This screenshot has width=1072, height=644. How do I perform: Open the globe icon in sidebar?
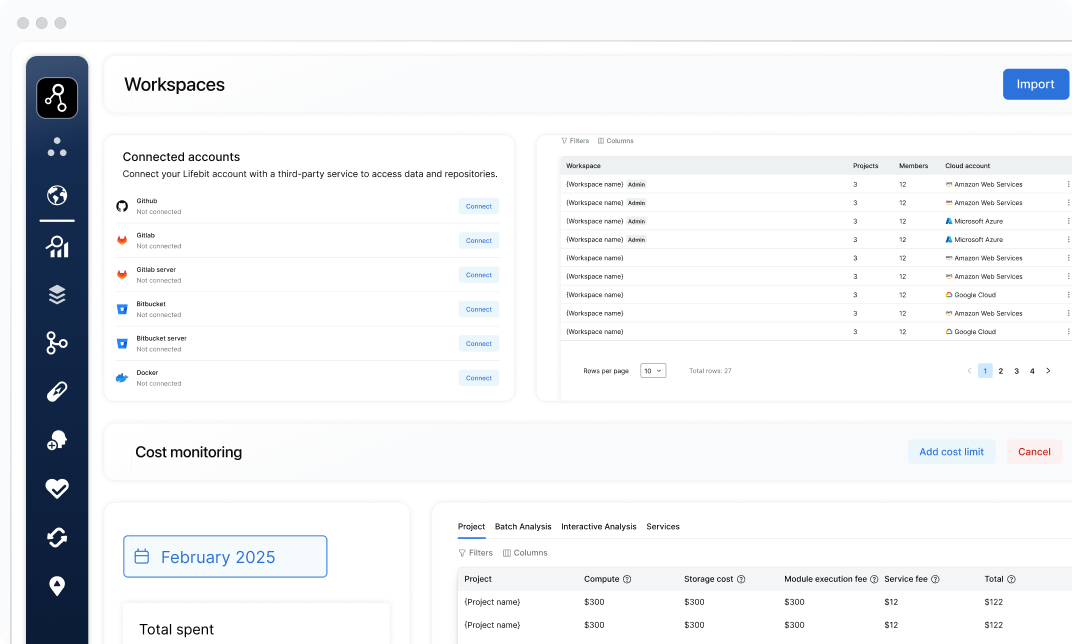point(57,196)
